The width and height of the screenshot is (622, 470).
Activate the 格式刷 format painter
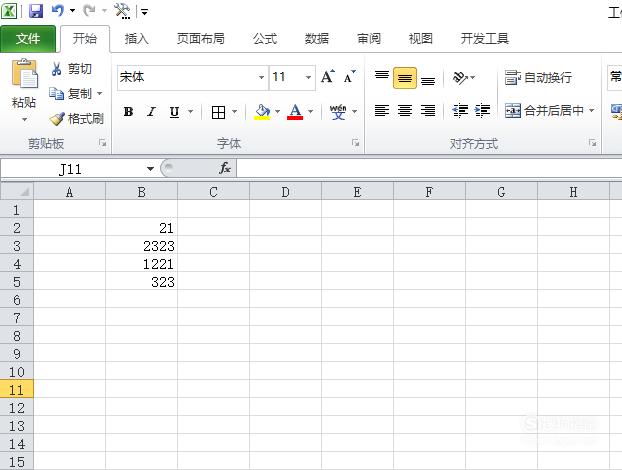point(77,119)
